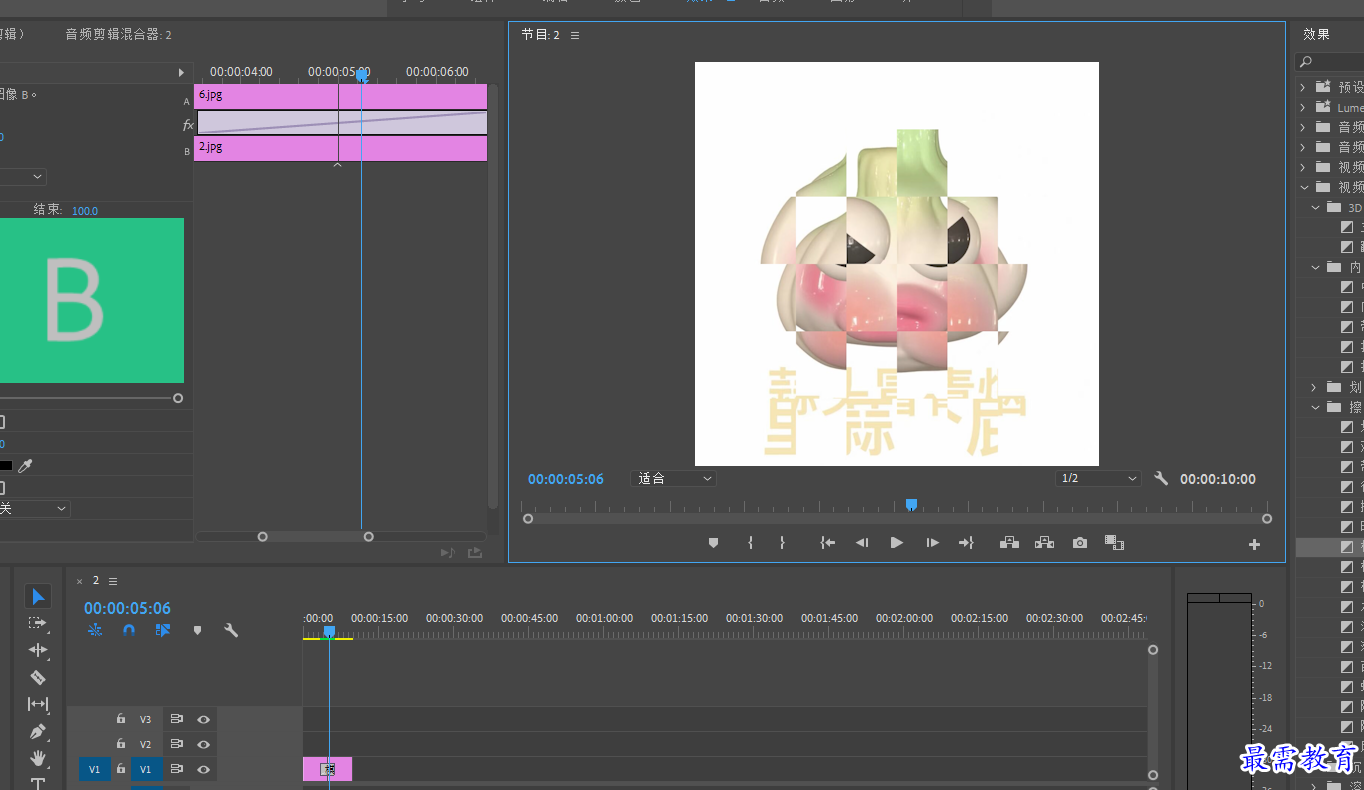Open the 节目: 2 panel menu
The image size is (1364, 790).
click(575, 36)
